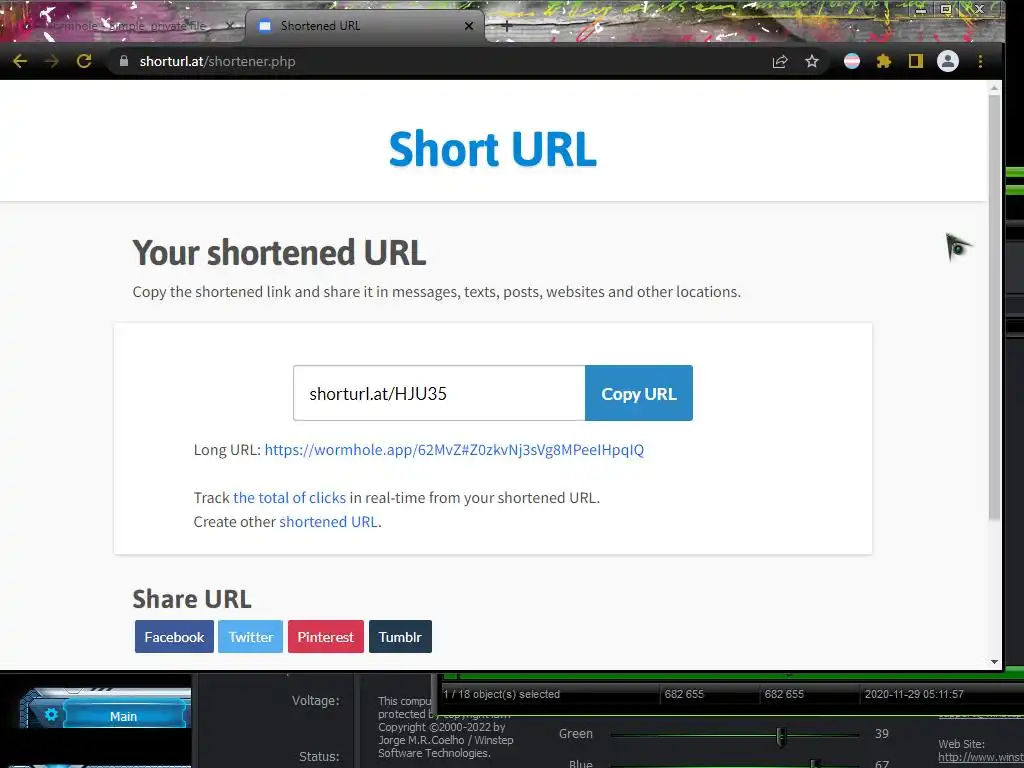Open the Chrome profile avatar

(x=948, y=61)
